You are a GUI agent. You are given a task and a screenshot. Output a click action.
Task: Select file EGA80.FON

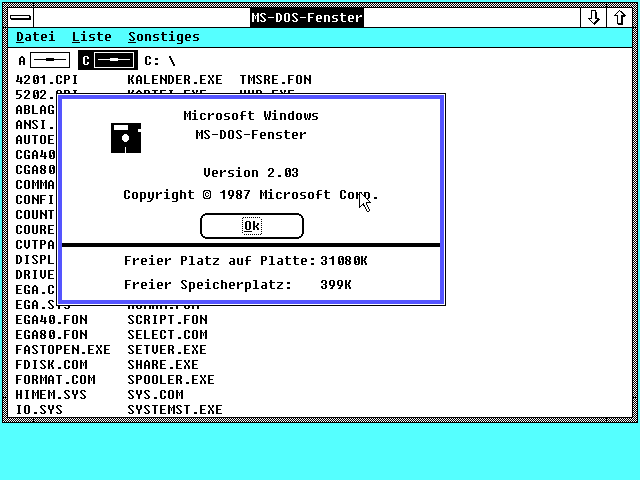[x=51, y=335]
